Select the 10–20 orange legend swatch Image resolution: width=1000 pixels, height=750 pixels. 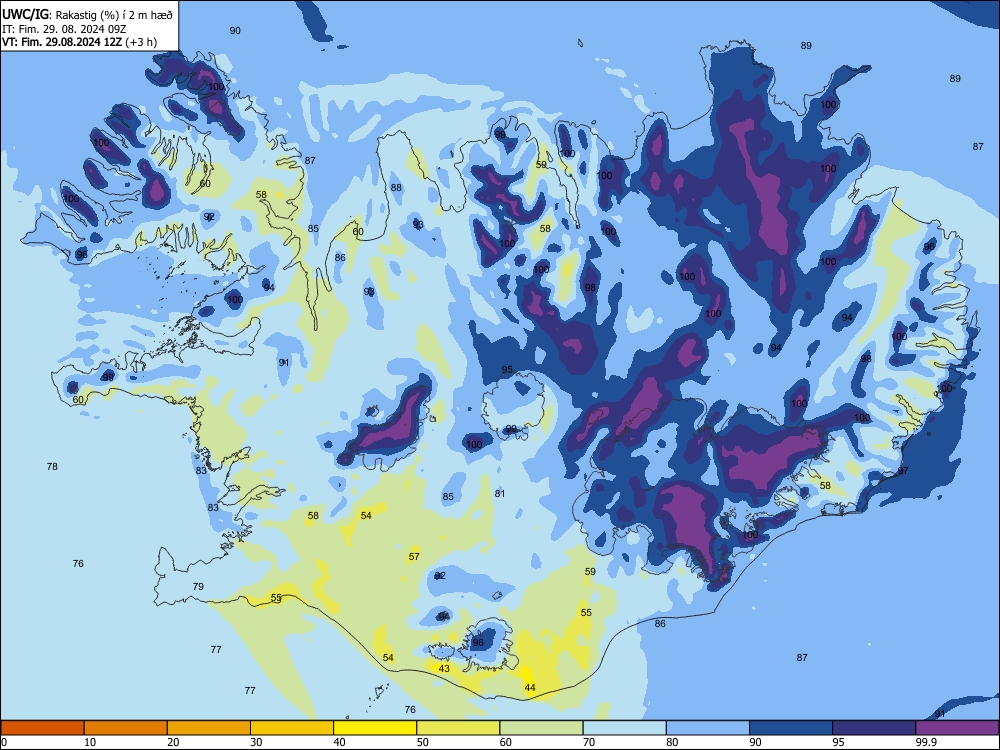[x=126, y=728]
